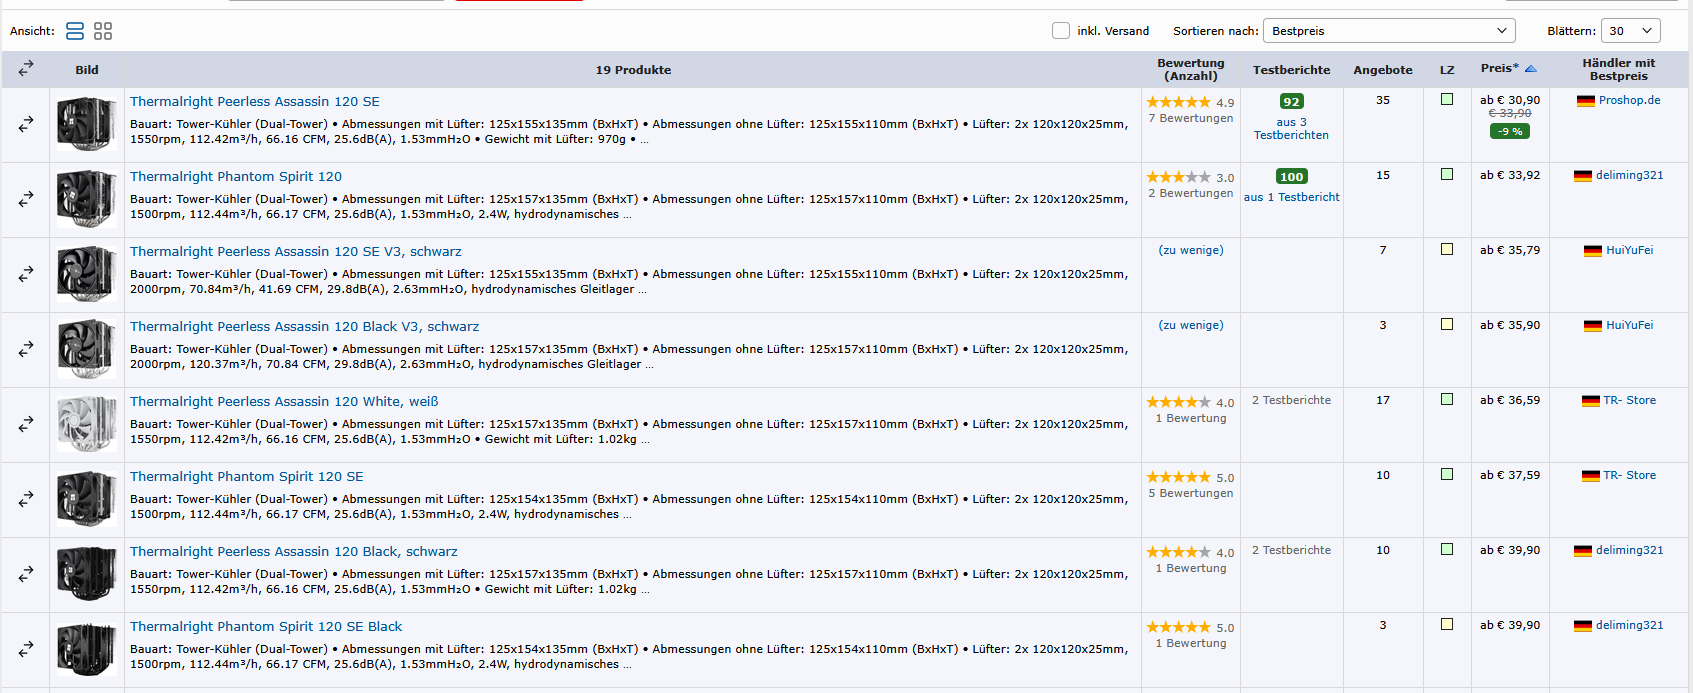Toggle LZ checkbox for Peerless Assassin 120 Black V3
This screenshot has width=1693, height=693.
(1446, 324)
